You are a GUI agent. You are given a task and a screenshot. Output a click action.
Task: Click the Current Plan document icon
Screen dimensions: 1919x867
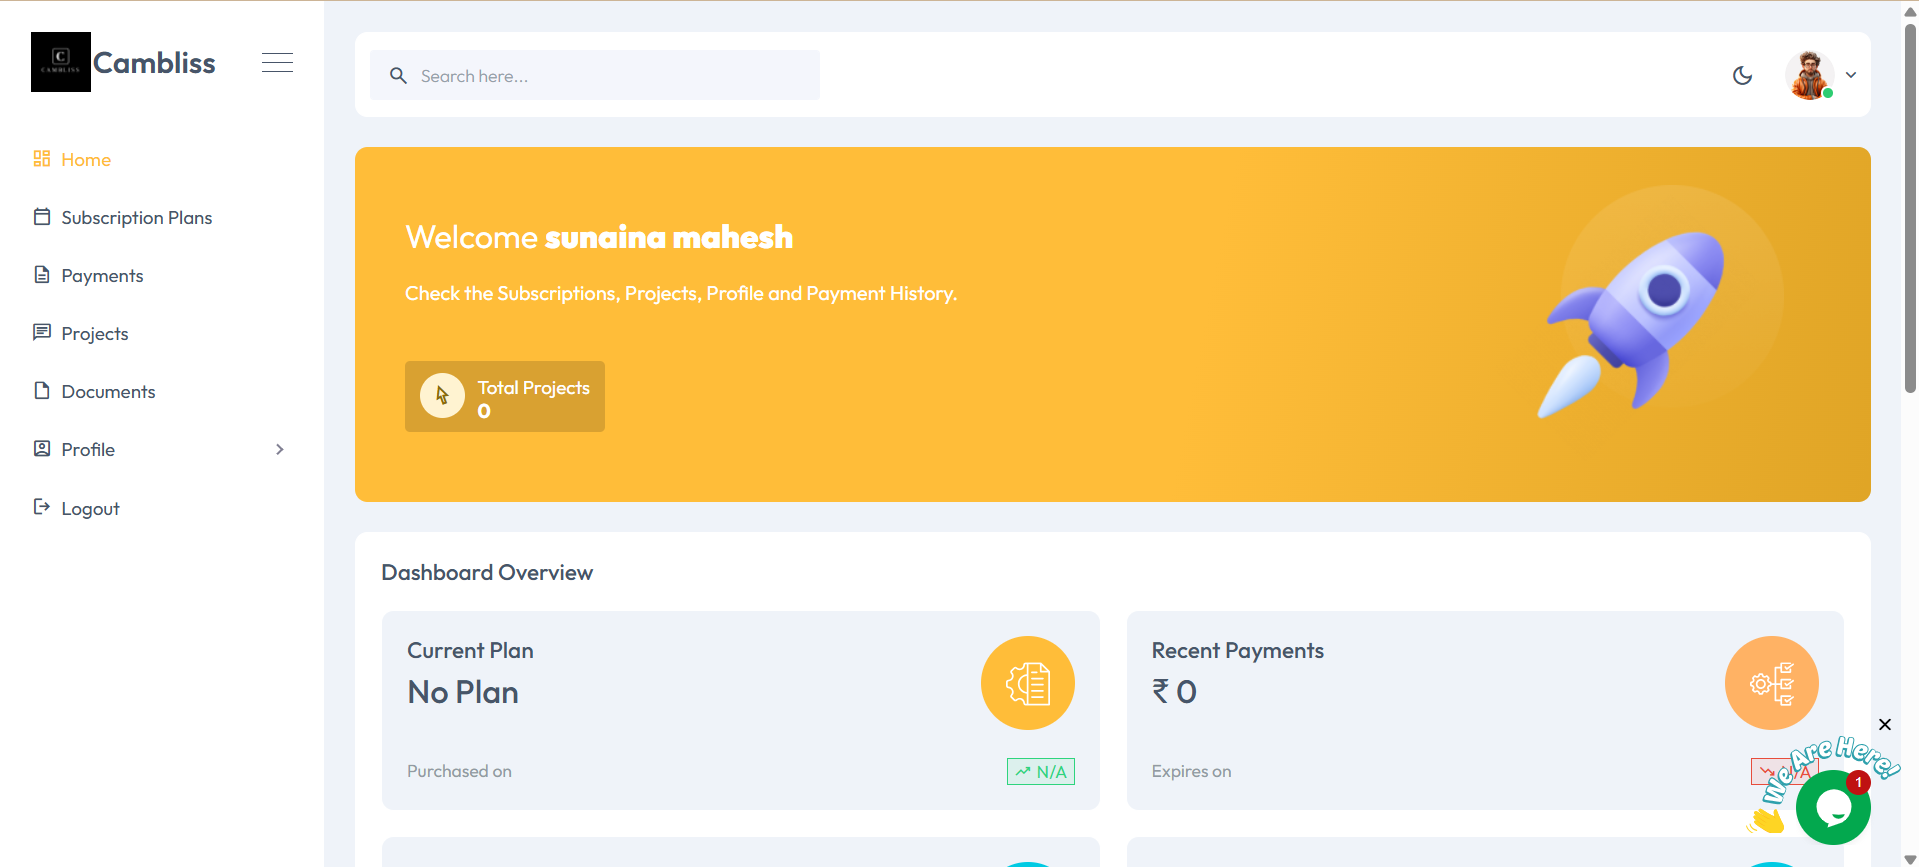[1027, 683]
